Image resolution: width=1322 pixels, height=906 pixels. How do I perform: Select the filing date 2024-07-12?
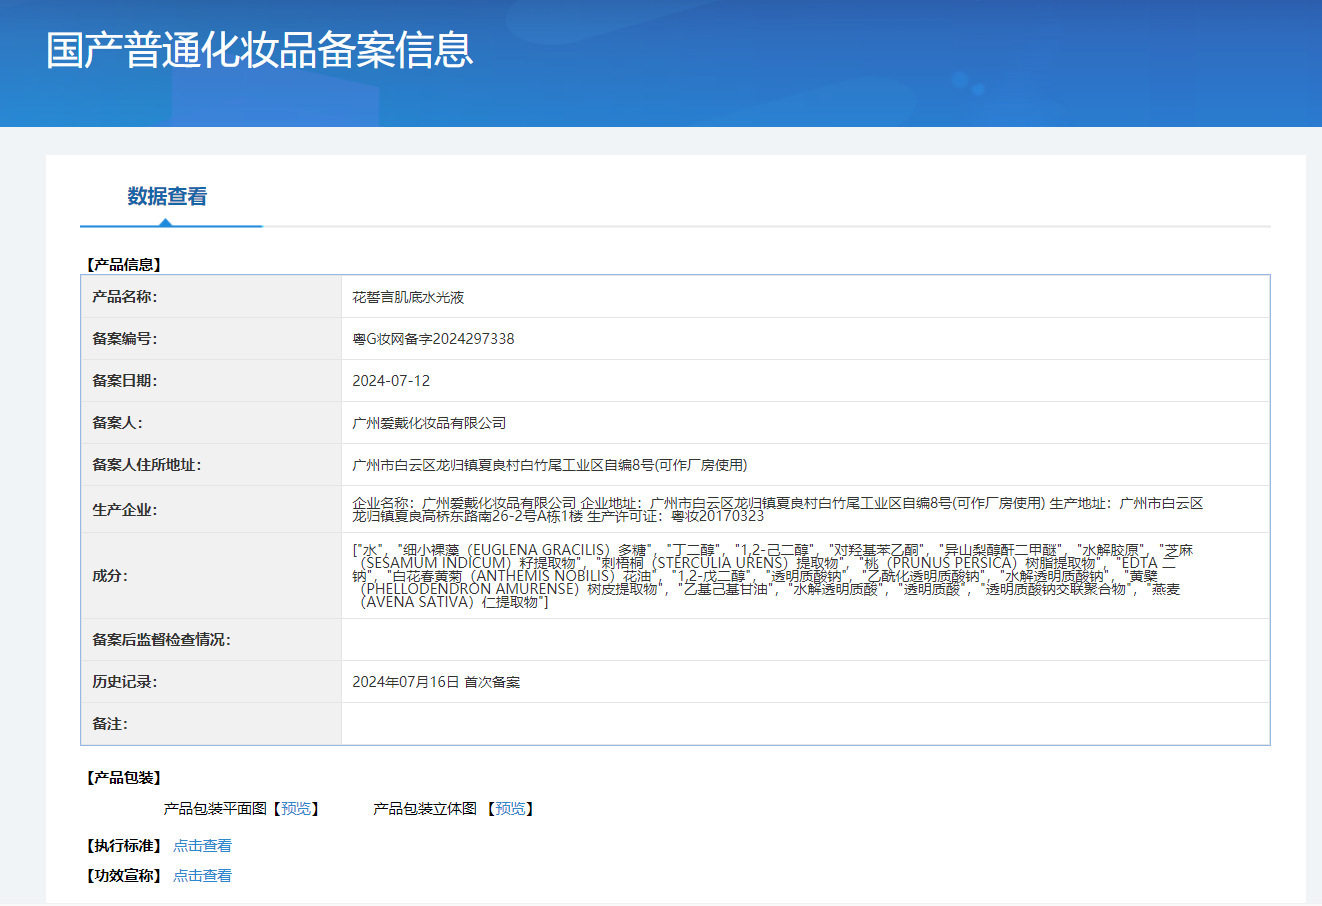pyautogui.click(x=391, y=381)
